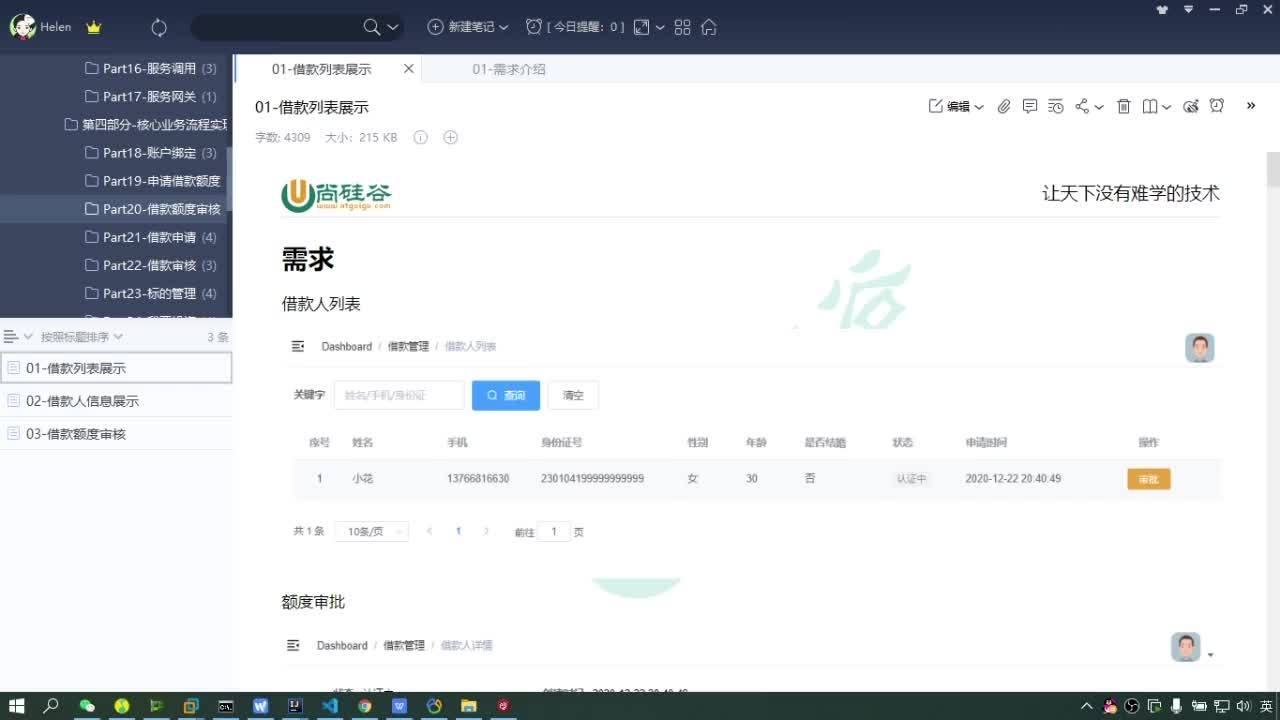The height and width of the screenshot is (720, 1280).
Task: Open IntelliJ IDEA from the taskbar
Action: pos(295,706)
